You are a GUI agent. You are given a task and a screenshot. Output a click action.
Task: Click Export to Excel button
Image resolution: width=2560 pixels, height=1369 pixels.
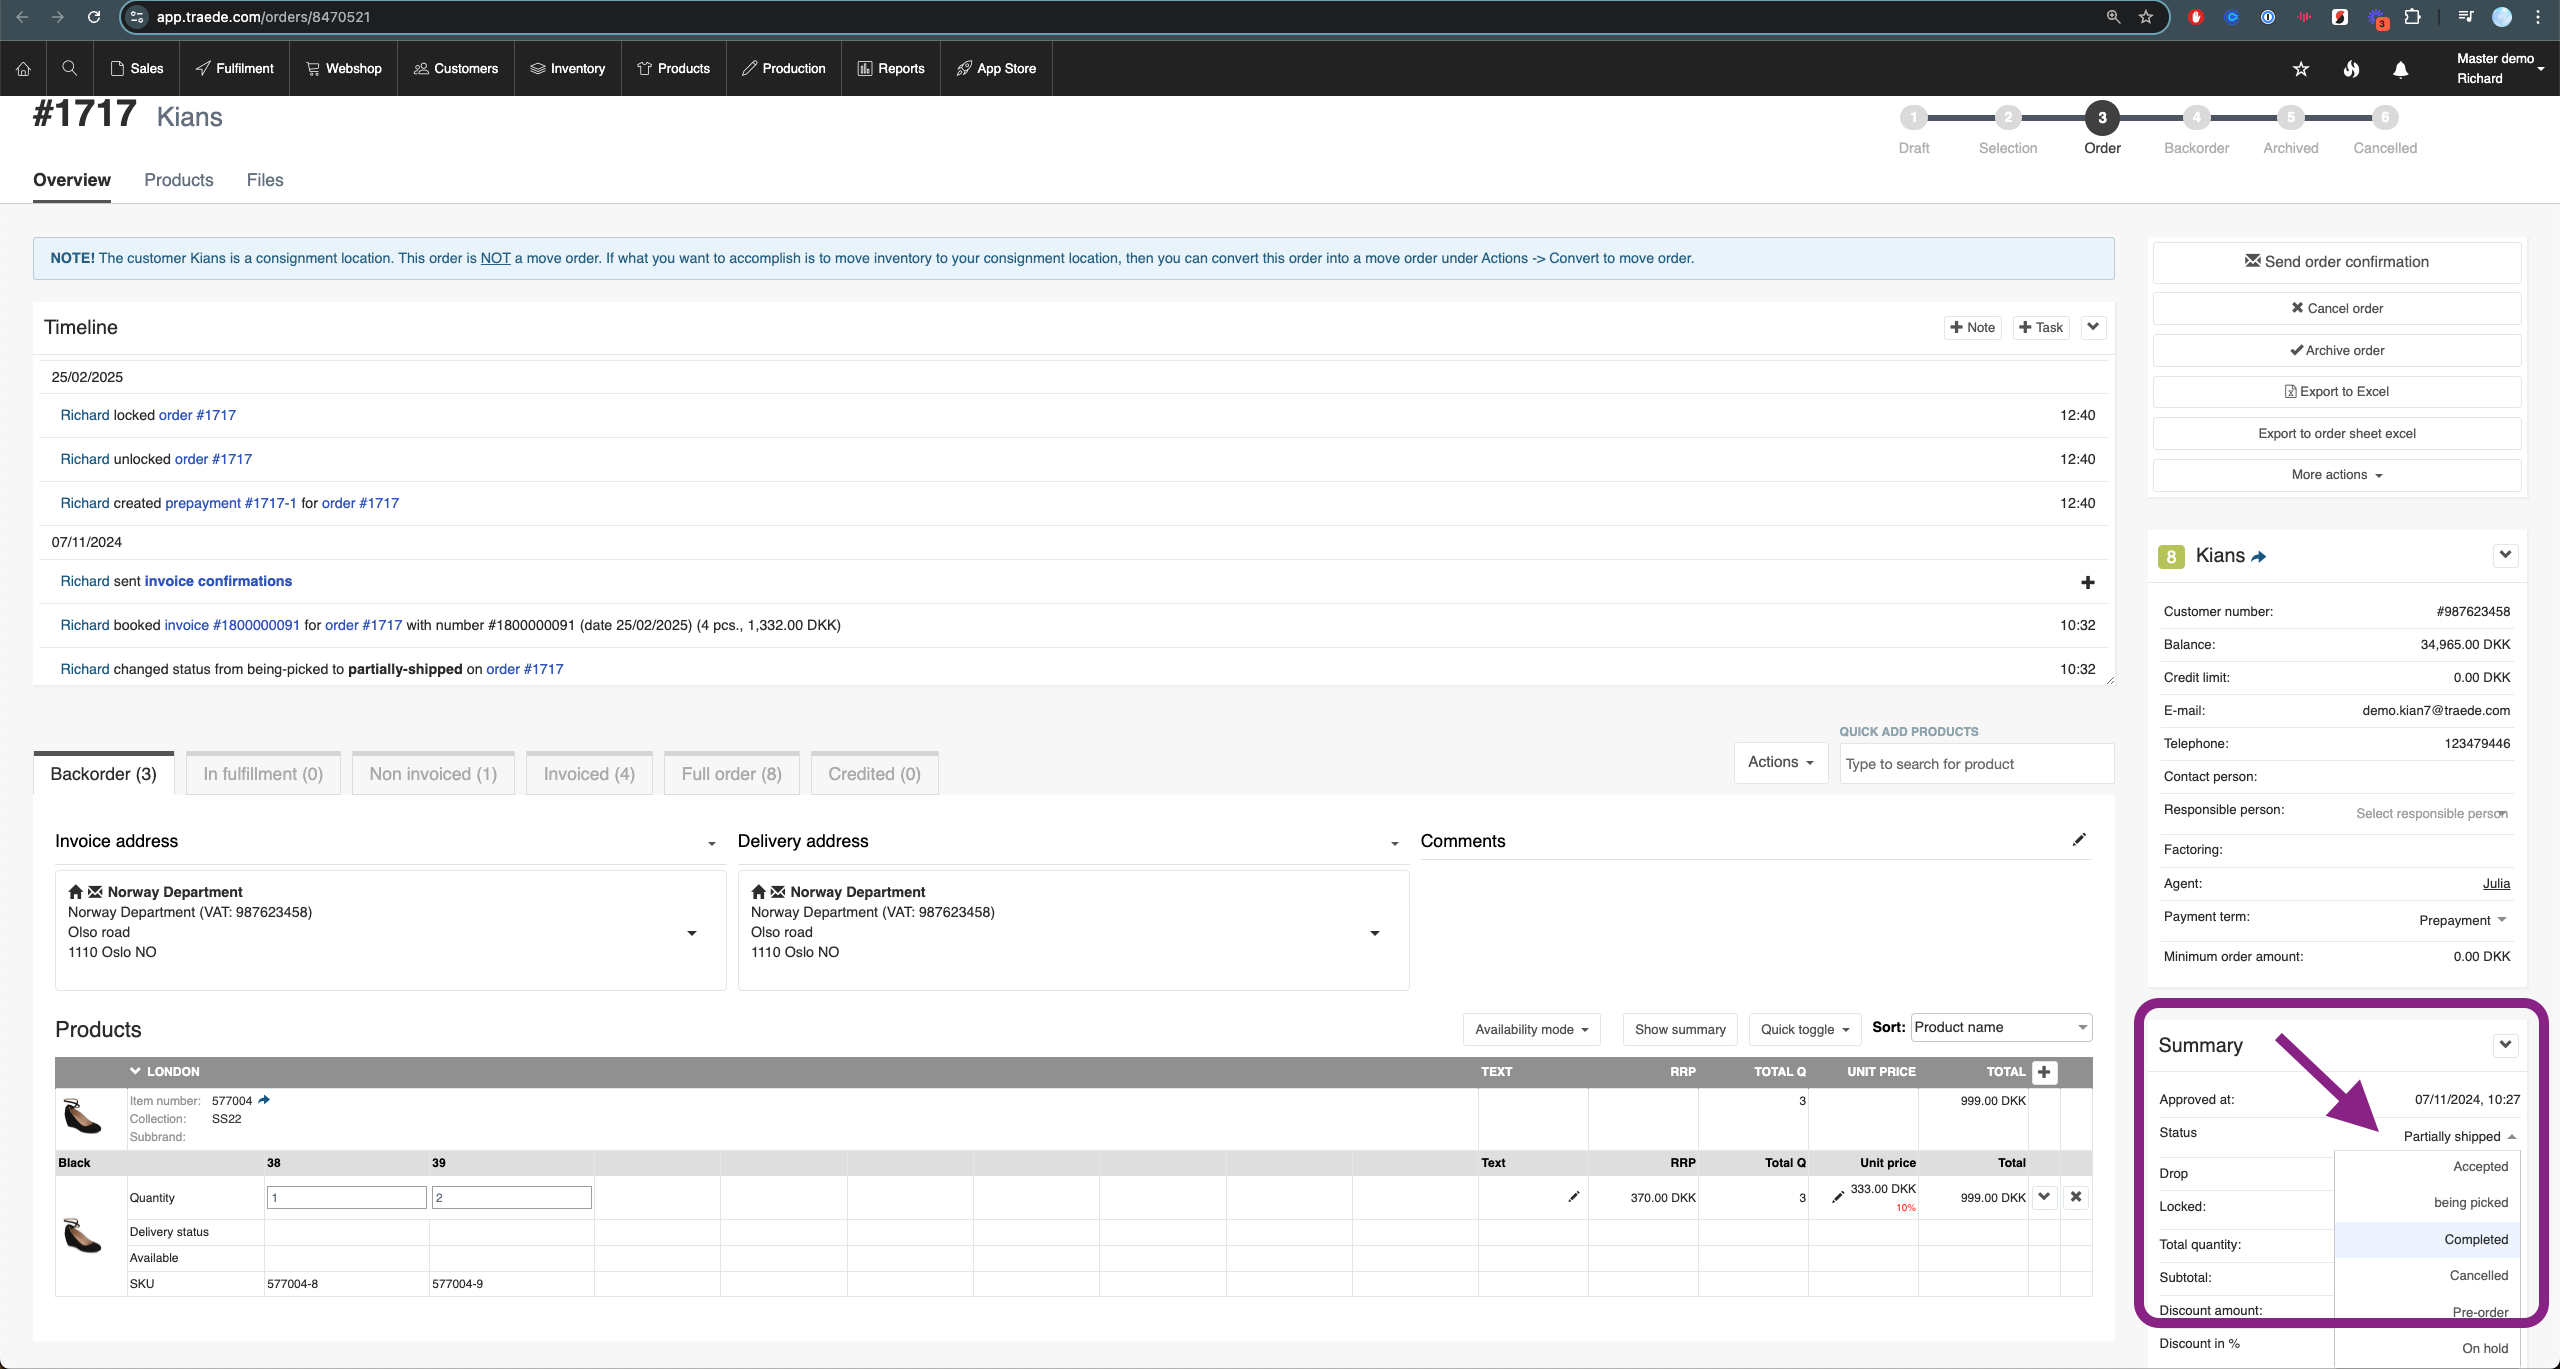(x=2337, y=391)
